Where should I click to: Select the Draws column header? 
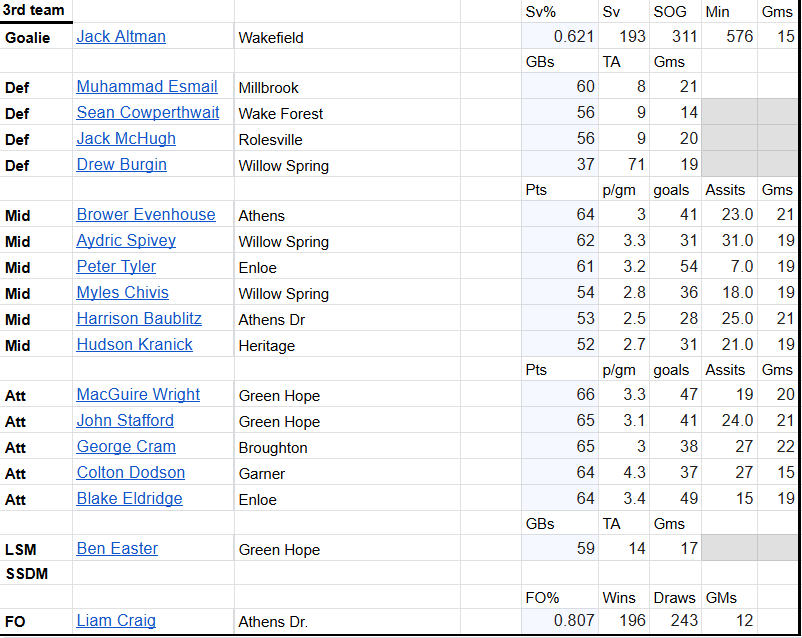coord(675,597)
